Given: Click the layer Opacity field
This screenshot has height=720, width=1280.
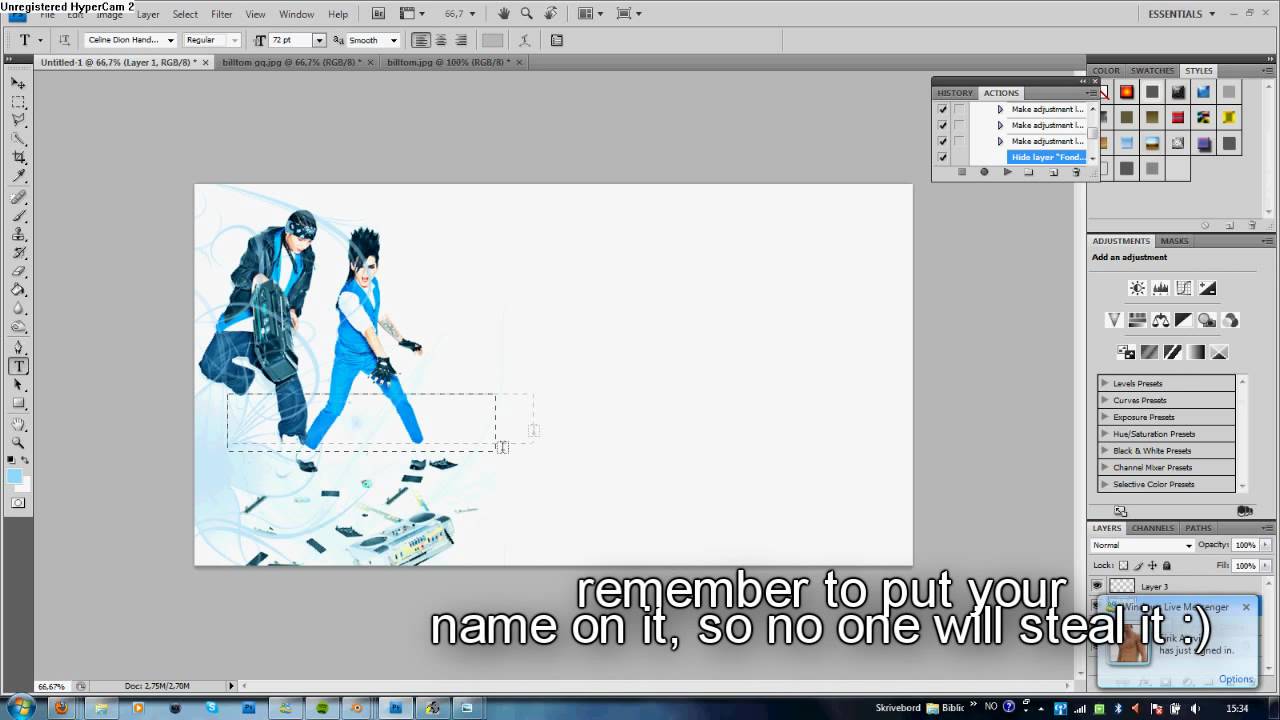Looking at the screenshot, I should coord(1245,545).
